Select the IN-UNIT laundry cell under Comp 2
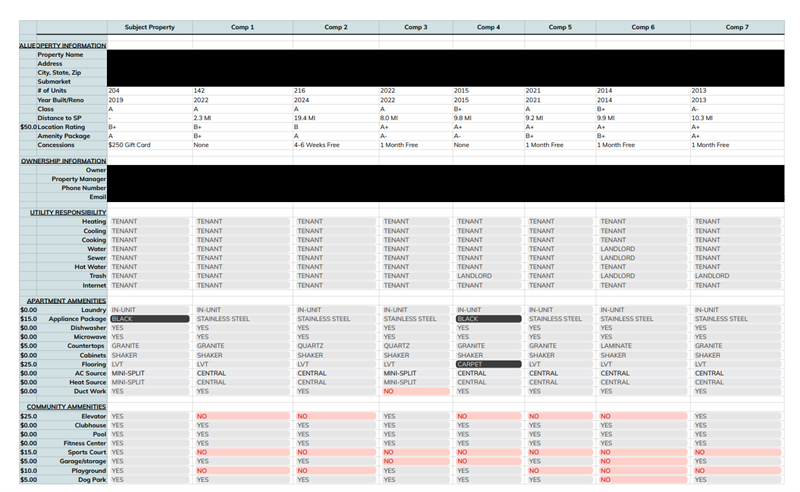Image resolution: width=800 pixels, height=492 pixels. click(336, 310)
